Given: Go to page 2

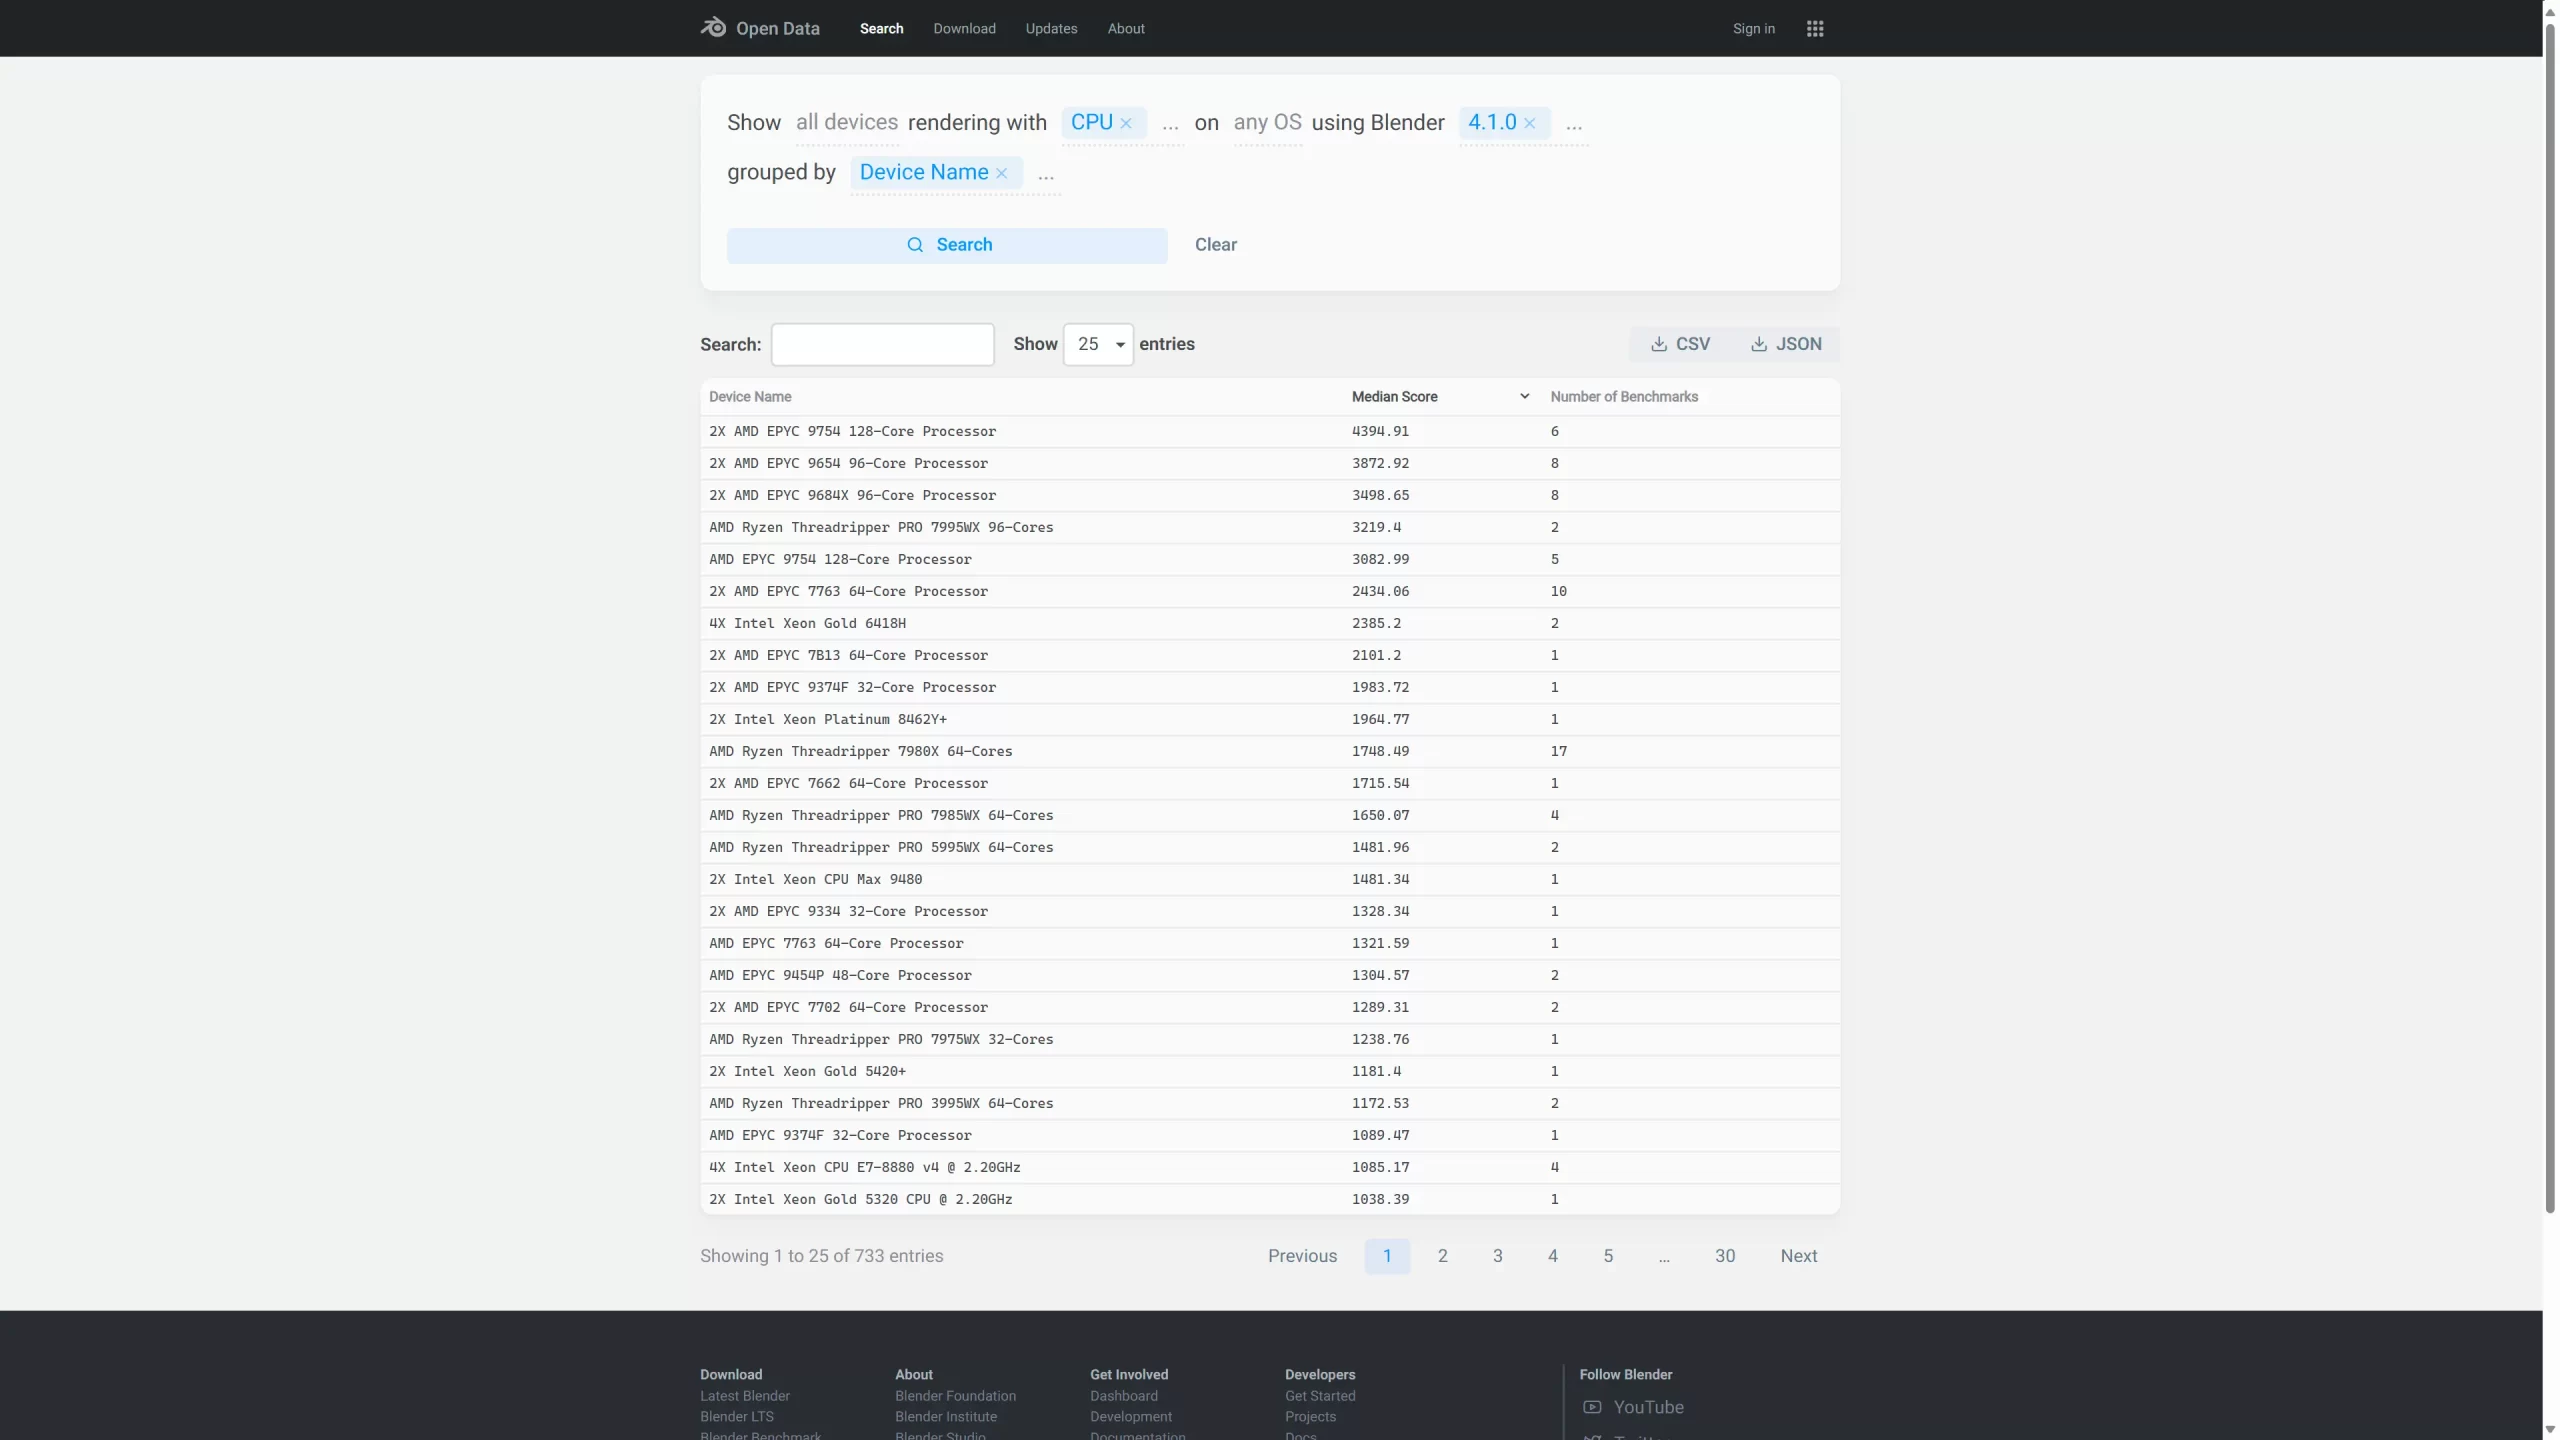Looking at the screenshot, I should (x=1442, y=1256).
